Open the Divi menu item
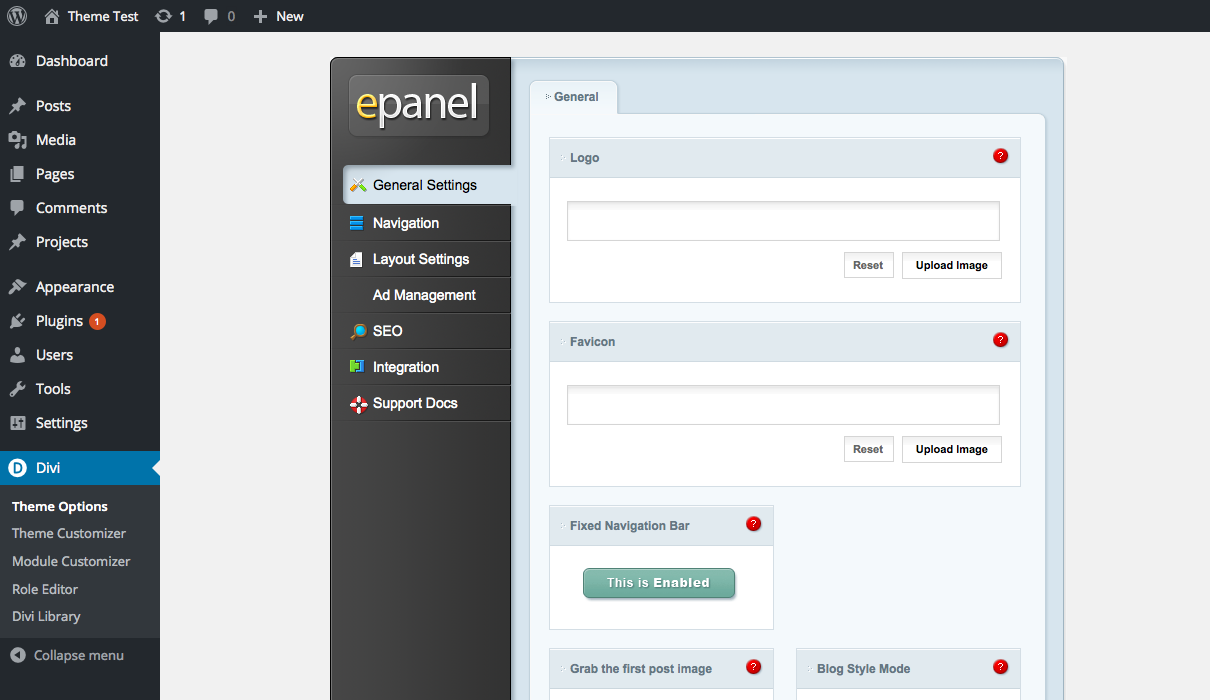This screenshot has height=700, width=1210. (x=80, y=468)
